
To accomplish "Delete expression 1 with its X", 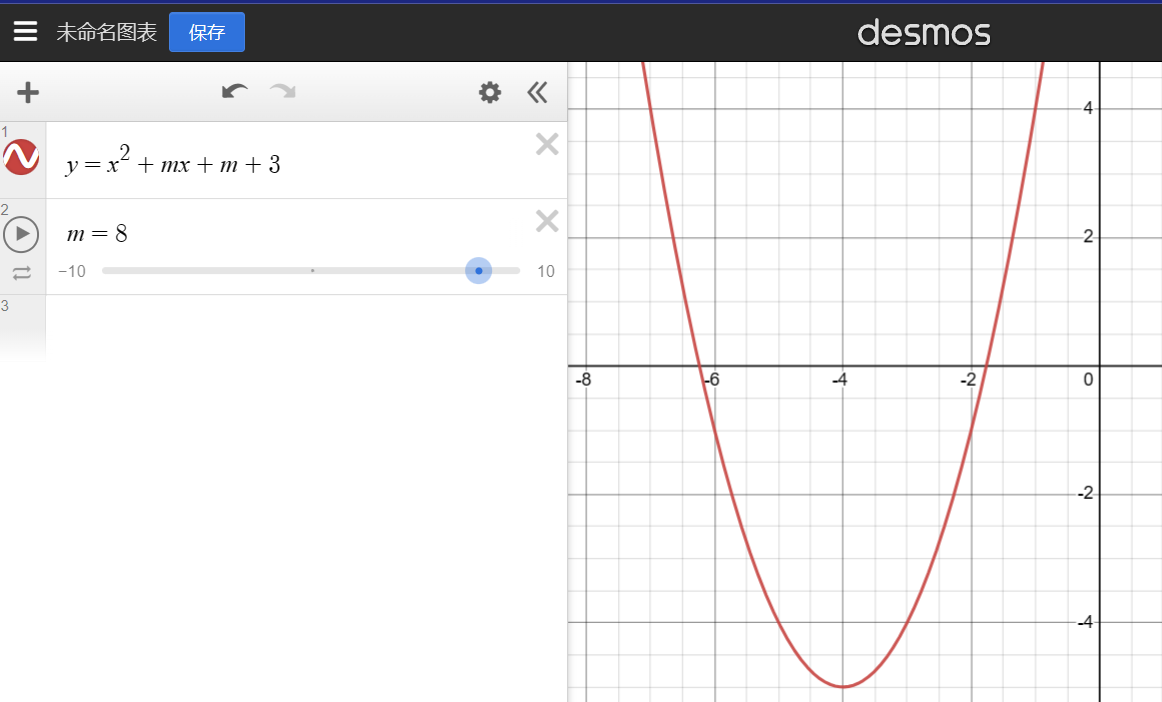I will pyautogui.click(x=547, y=144).
